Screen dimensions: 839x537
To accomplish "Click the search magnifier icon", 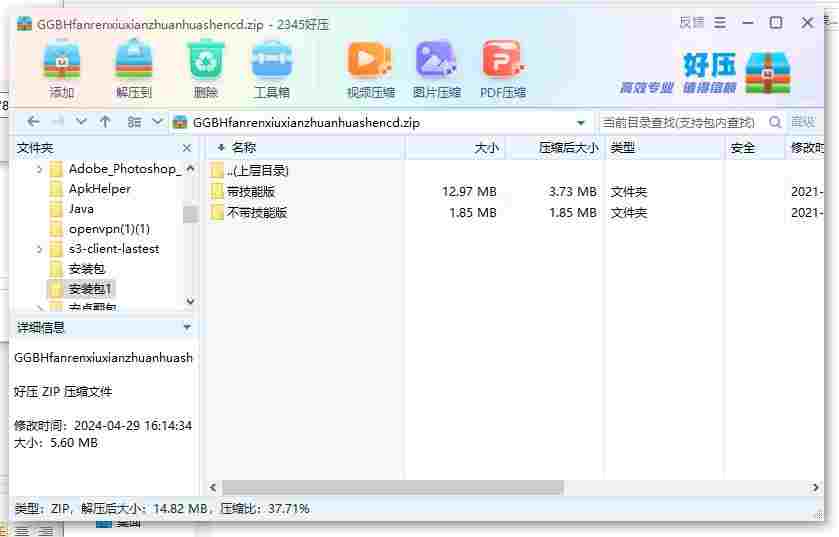I will (774, 122).
